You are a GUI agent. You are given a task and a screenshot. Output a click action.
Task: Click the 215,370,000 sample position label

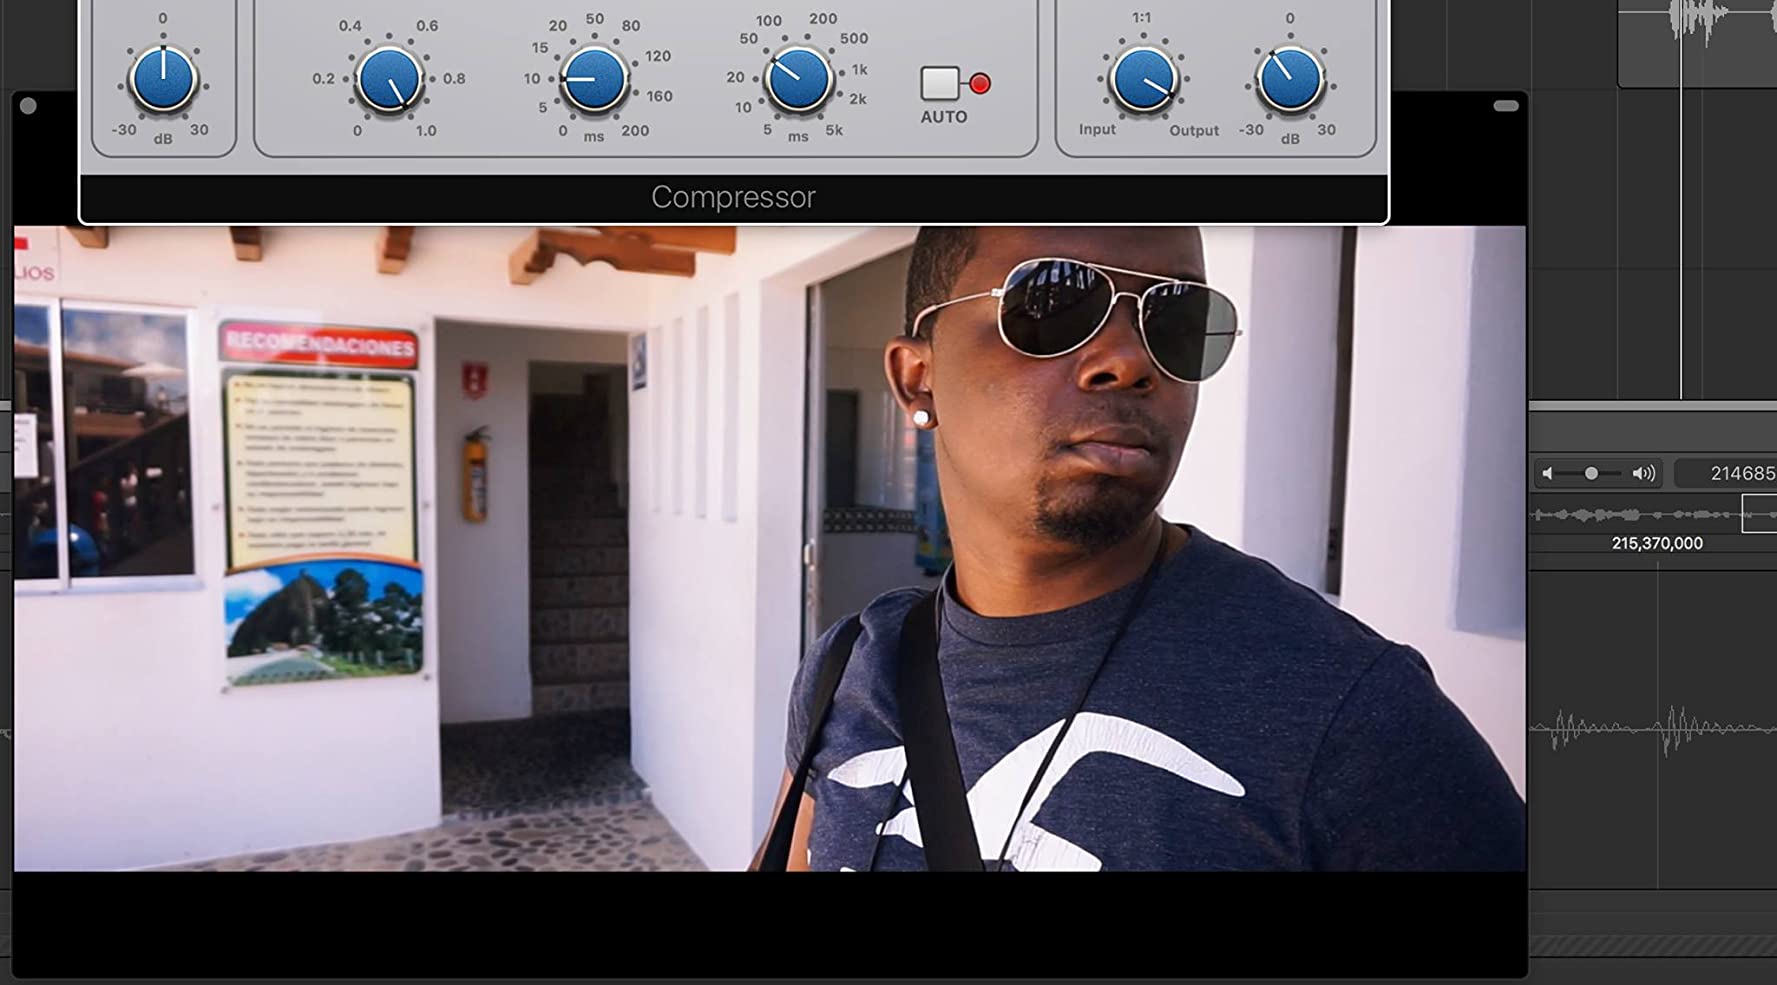pyautogui.click(x=1656, y=543)
